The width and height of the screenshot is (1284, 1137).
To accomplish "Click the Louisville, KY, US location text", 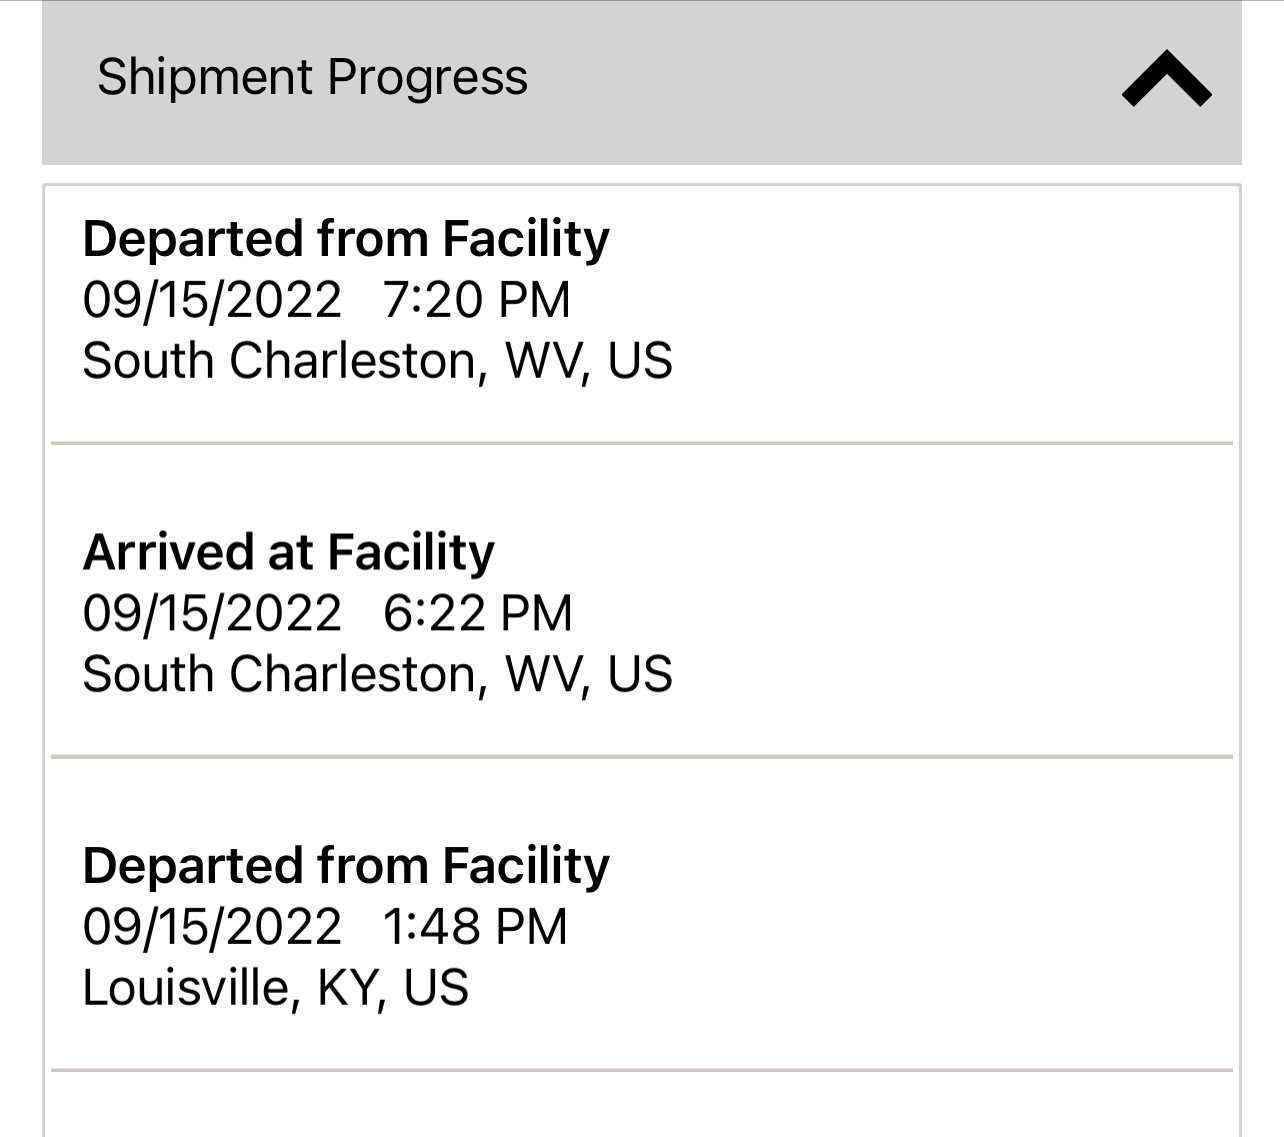I will coord(276,988).
